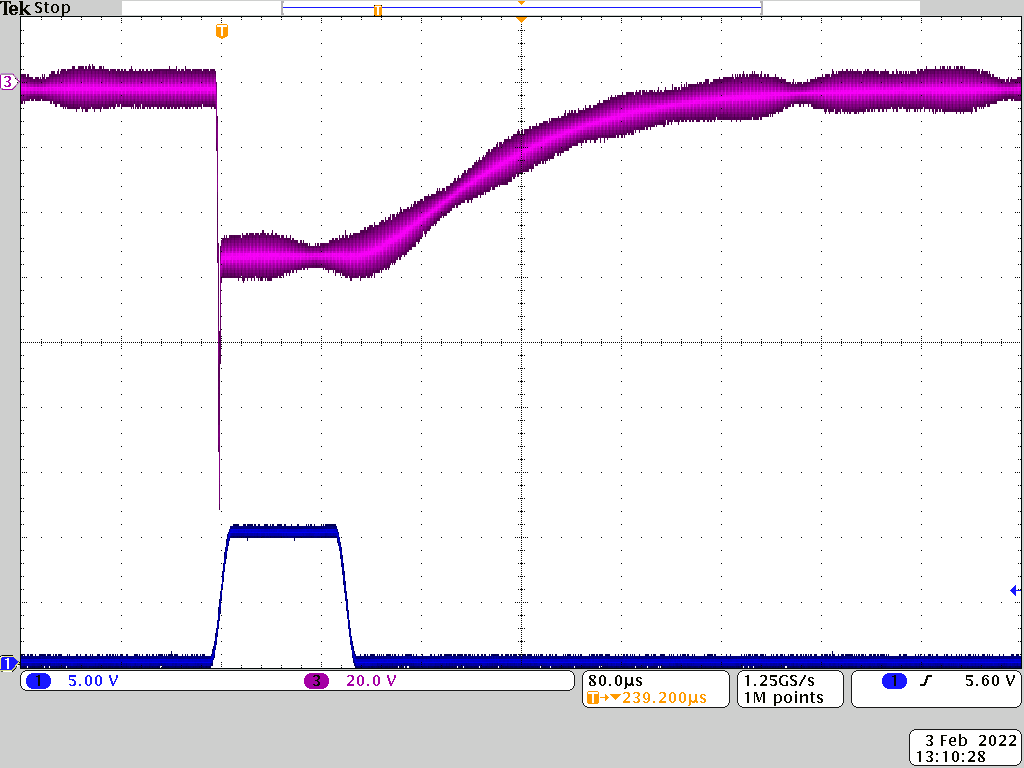Click the 1.25GS/s sample rate readout
This screenshot has width=1024, height=768.
coord(779,680)
